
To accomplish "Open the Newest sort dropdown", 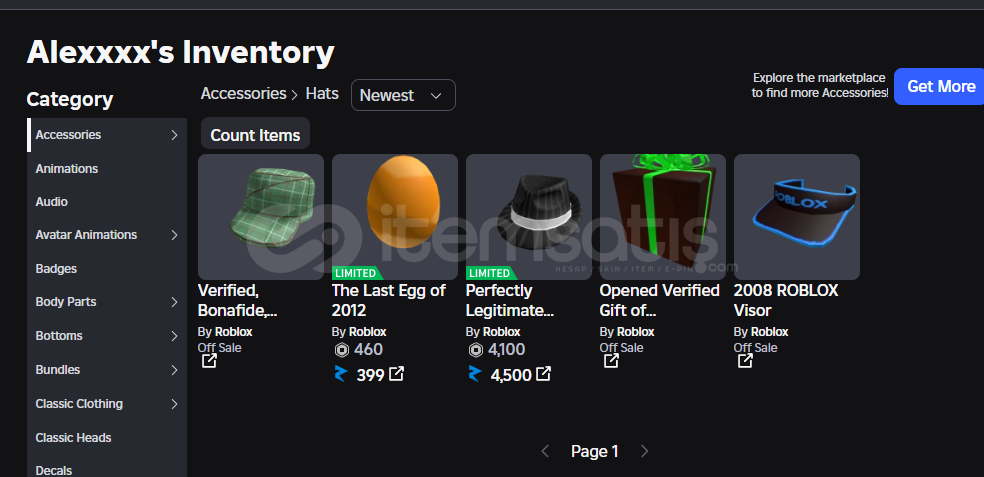I will (x=403, y=95).
